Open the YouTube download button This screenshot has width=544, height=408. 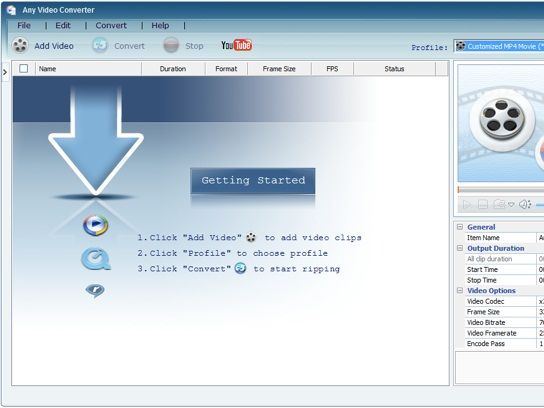(x=237, y=45)
